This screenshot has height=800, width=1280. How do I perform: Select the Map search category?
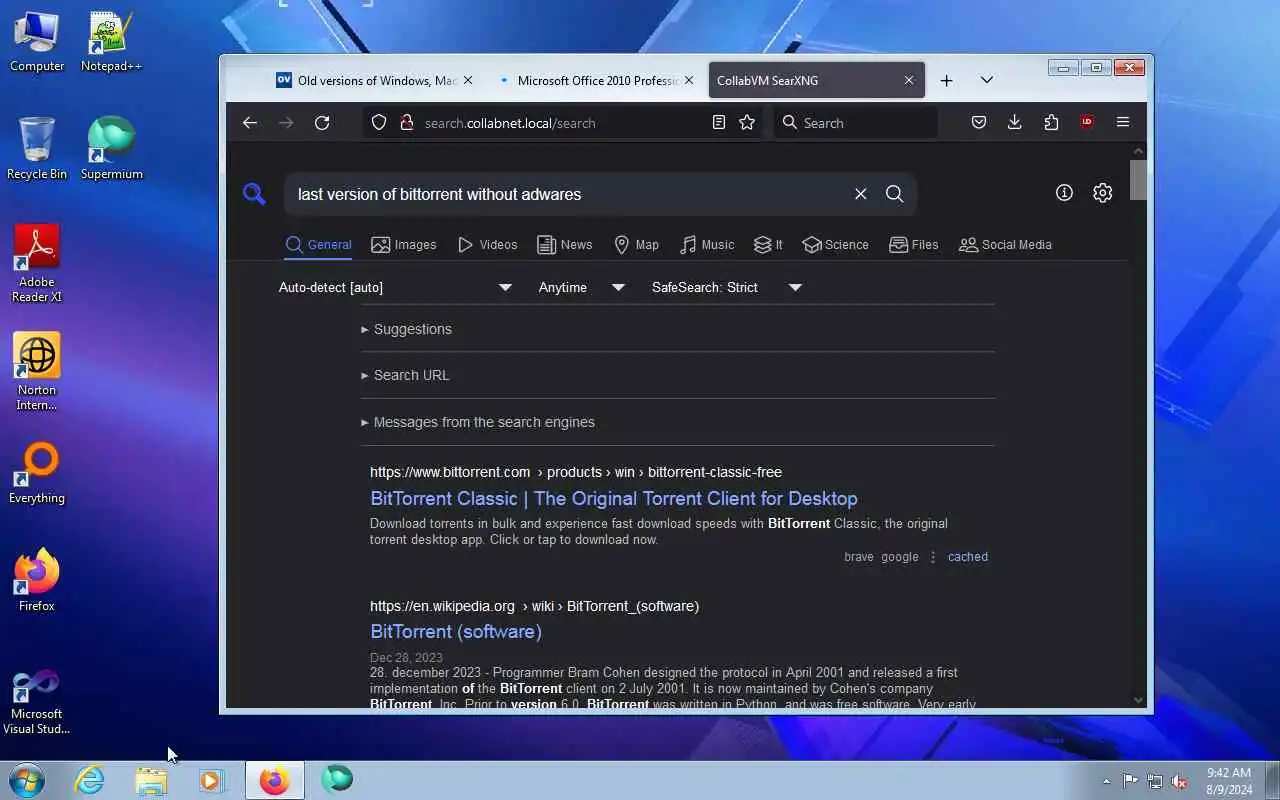[x=636, y=245]
